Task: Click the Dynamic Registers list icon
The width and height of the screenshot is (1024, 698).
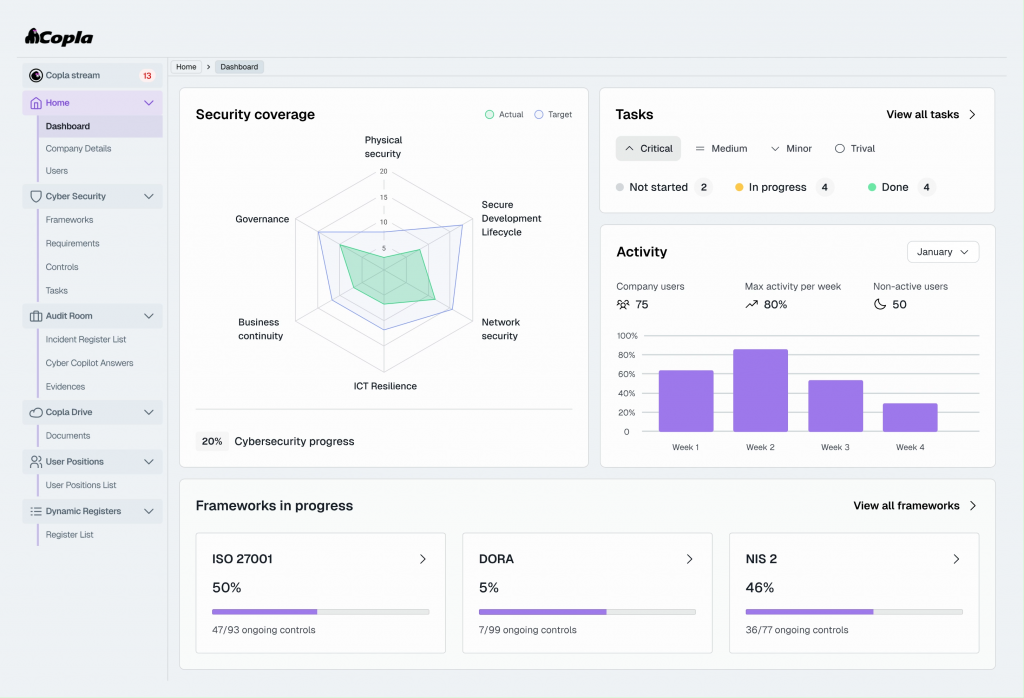Action: pos(36,511)
